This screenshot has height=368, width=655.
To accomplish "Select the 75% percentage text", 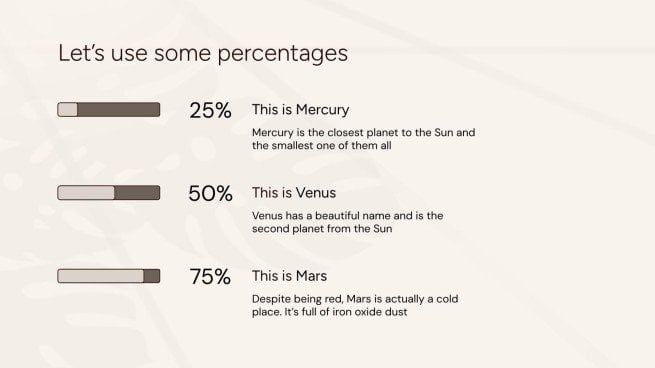I will click(210, 277).
